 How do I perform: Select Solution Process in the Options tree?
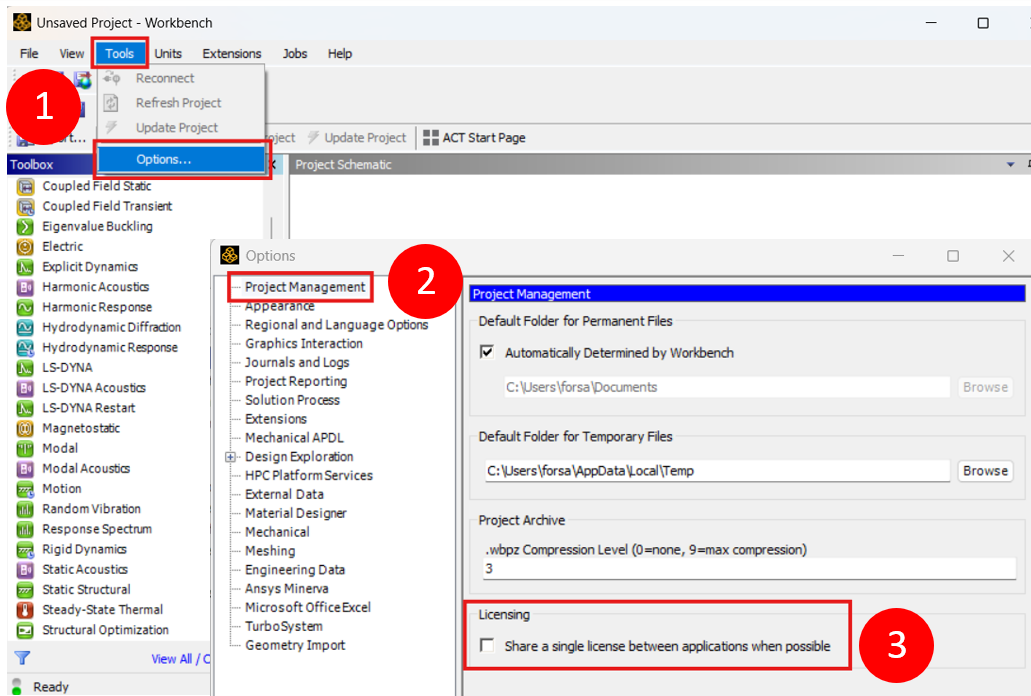tap(293, 400)
